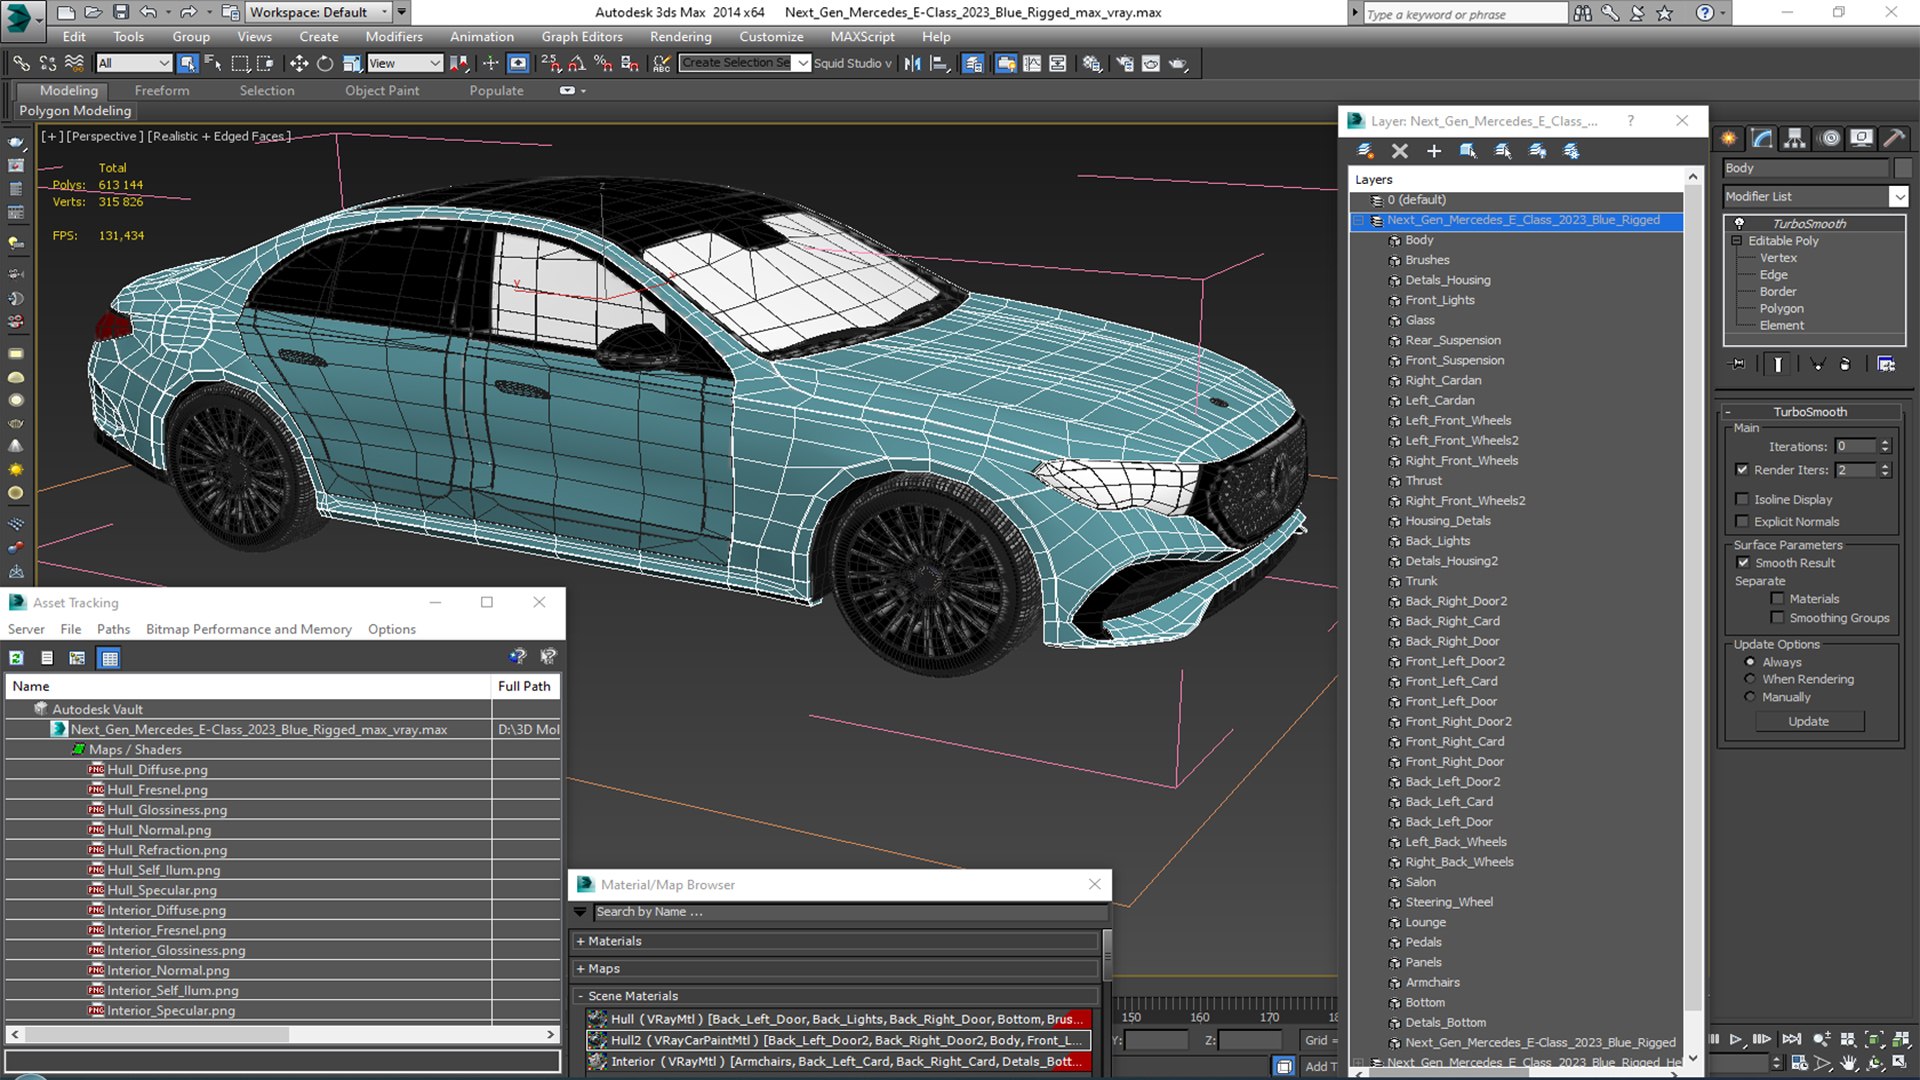
Task: Click the Save File icon in quick access toolbar
Action: [120, 12]
